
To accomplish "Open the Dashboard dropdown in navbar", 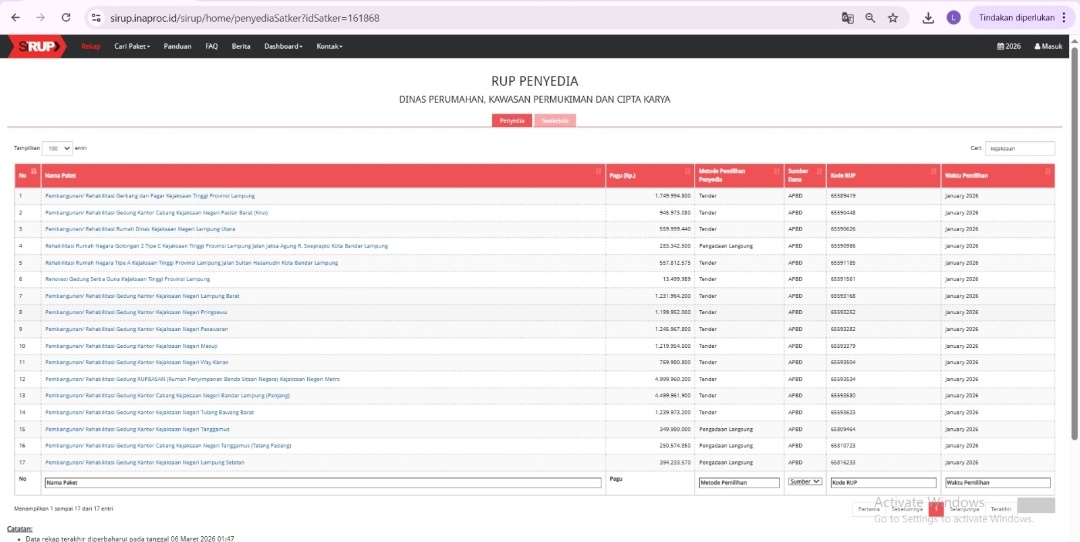I will (x=285, y=46).
